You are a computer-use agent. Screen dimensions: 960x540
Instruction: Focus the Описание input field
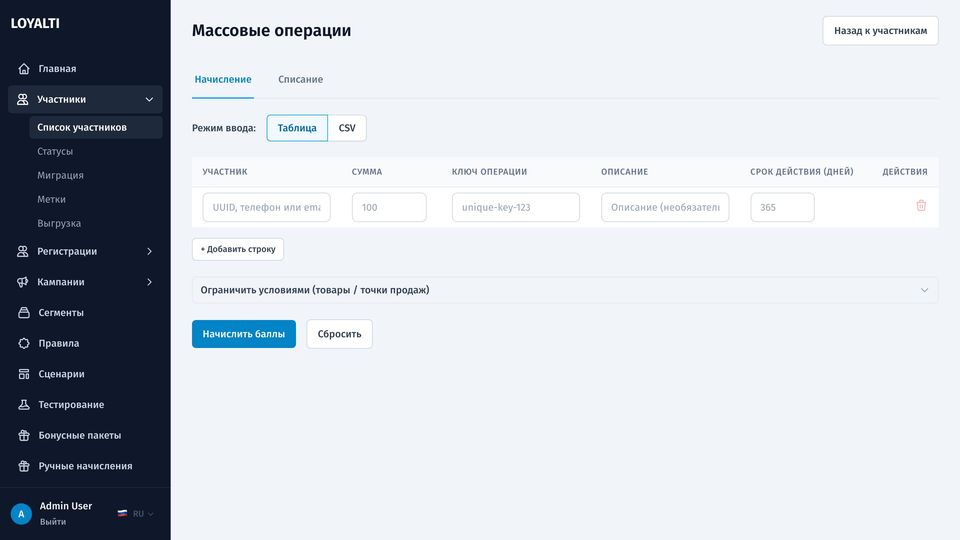[665, 207]
